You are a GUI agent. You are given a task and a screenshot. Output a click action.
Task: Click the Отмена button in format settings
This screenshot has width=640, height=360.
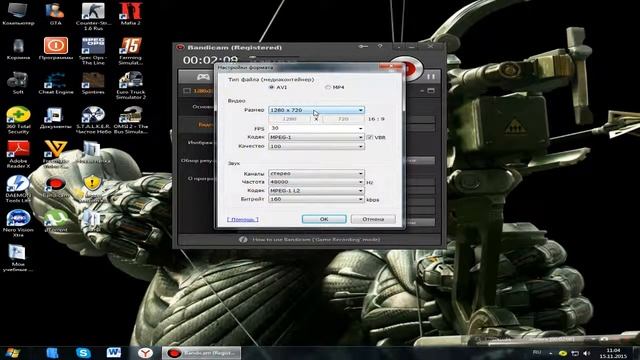coord(373,219)
